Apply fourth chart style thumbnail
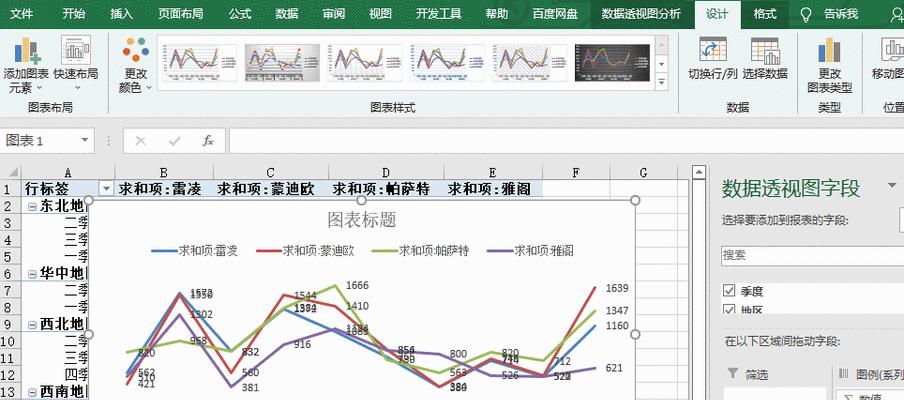 (x=447, y=63)
